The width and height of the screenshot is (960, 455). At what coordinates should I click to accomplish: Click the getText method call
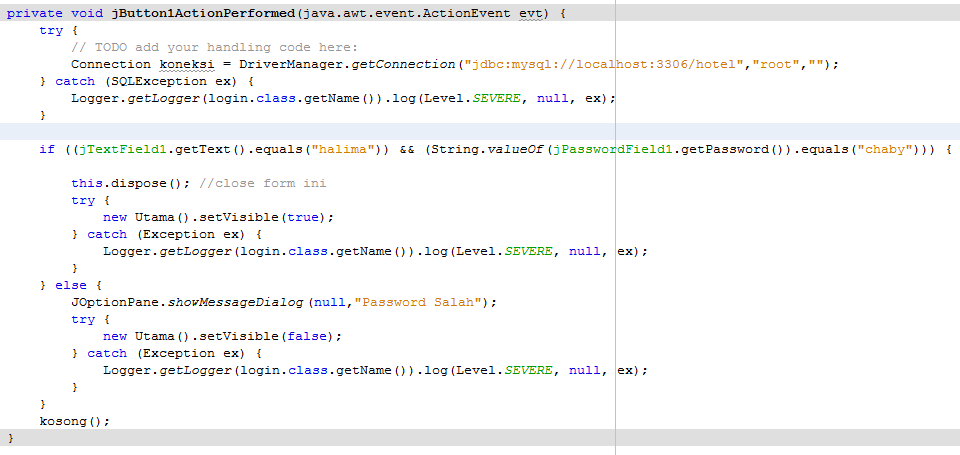tap(203, 149)
